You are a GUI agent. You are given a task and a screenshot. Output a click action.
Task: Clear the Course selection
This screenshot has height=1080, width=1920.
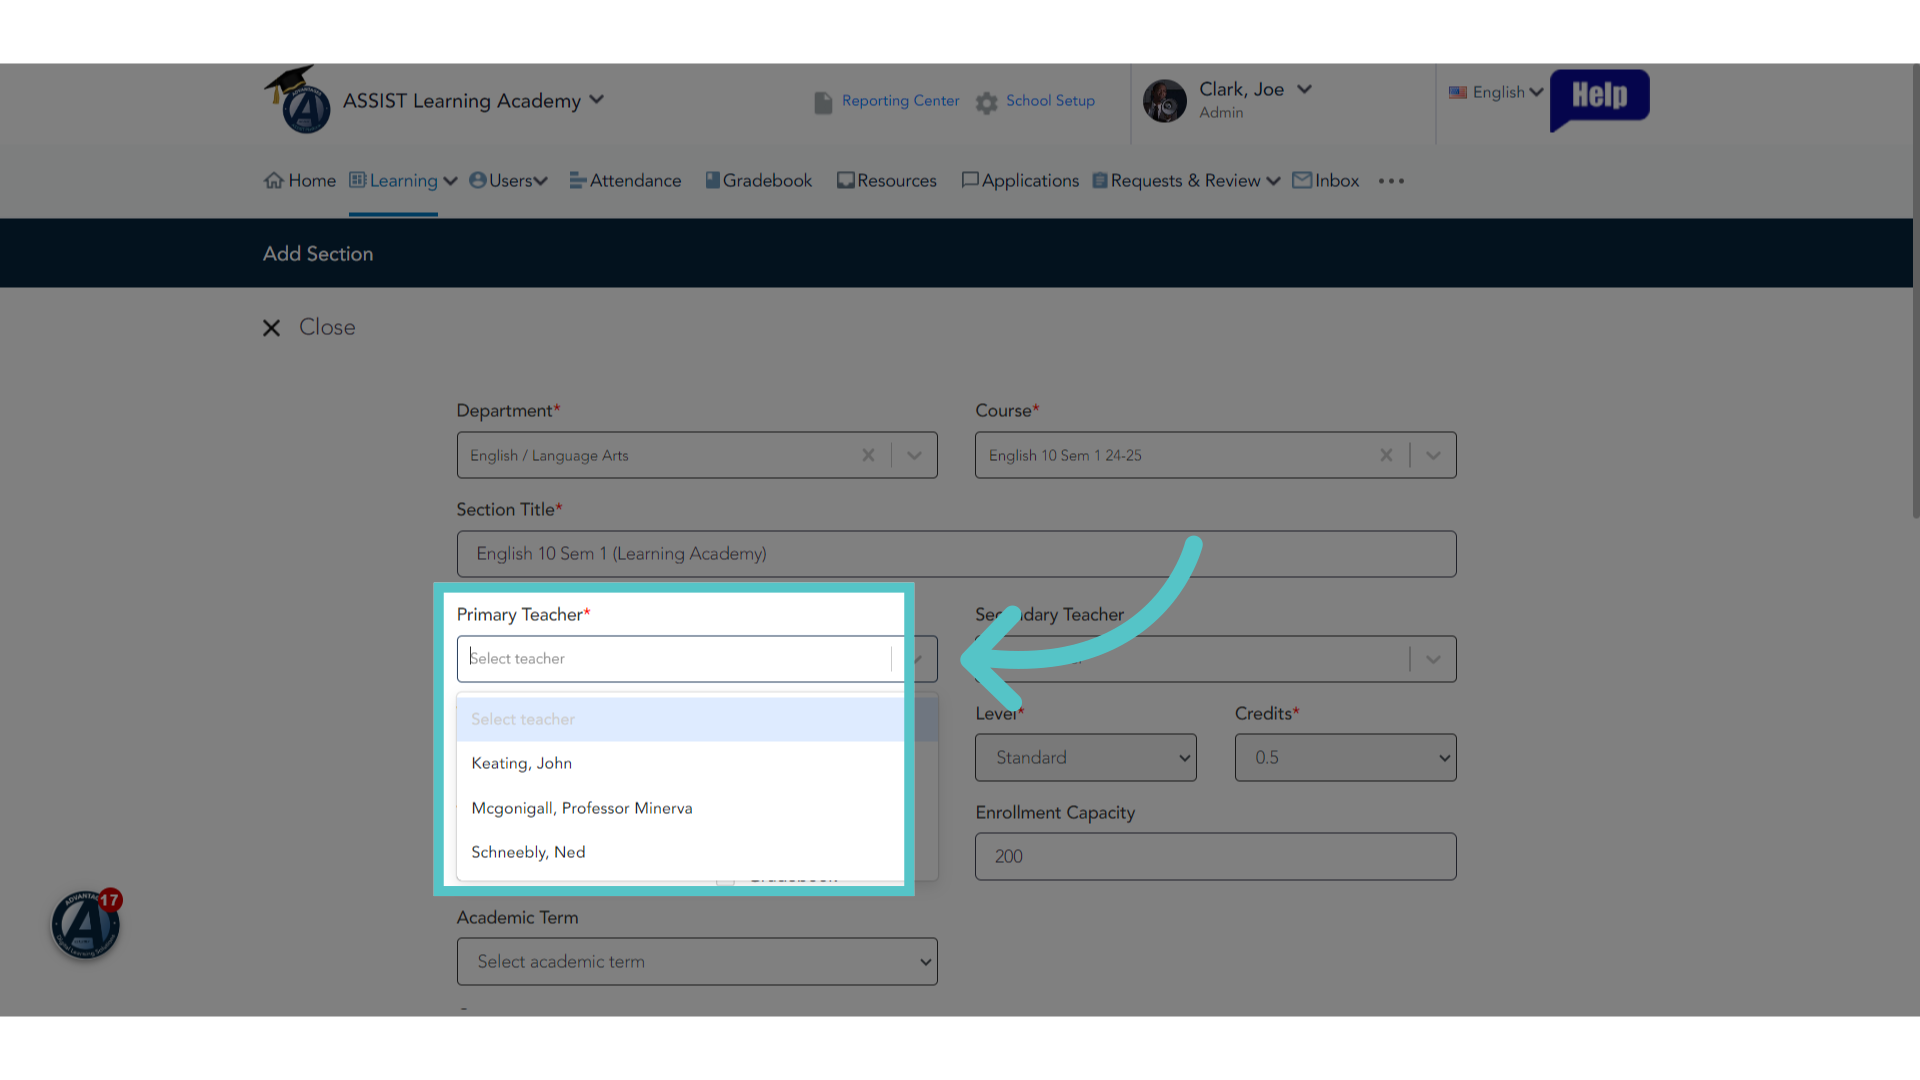1386,455
